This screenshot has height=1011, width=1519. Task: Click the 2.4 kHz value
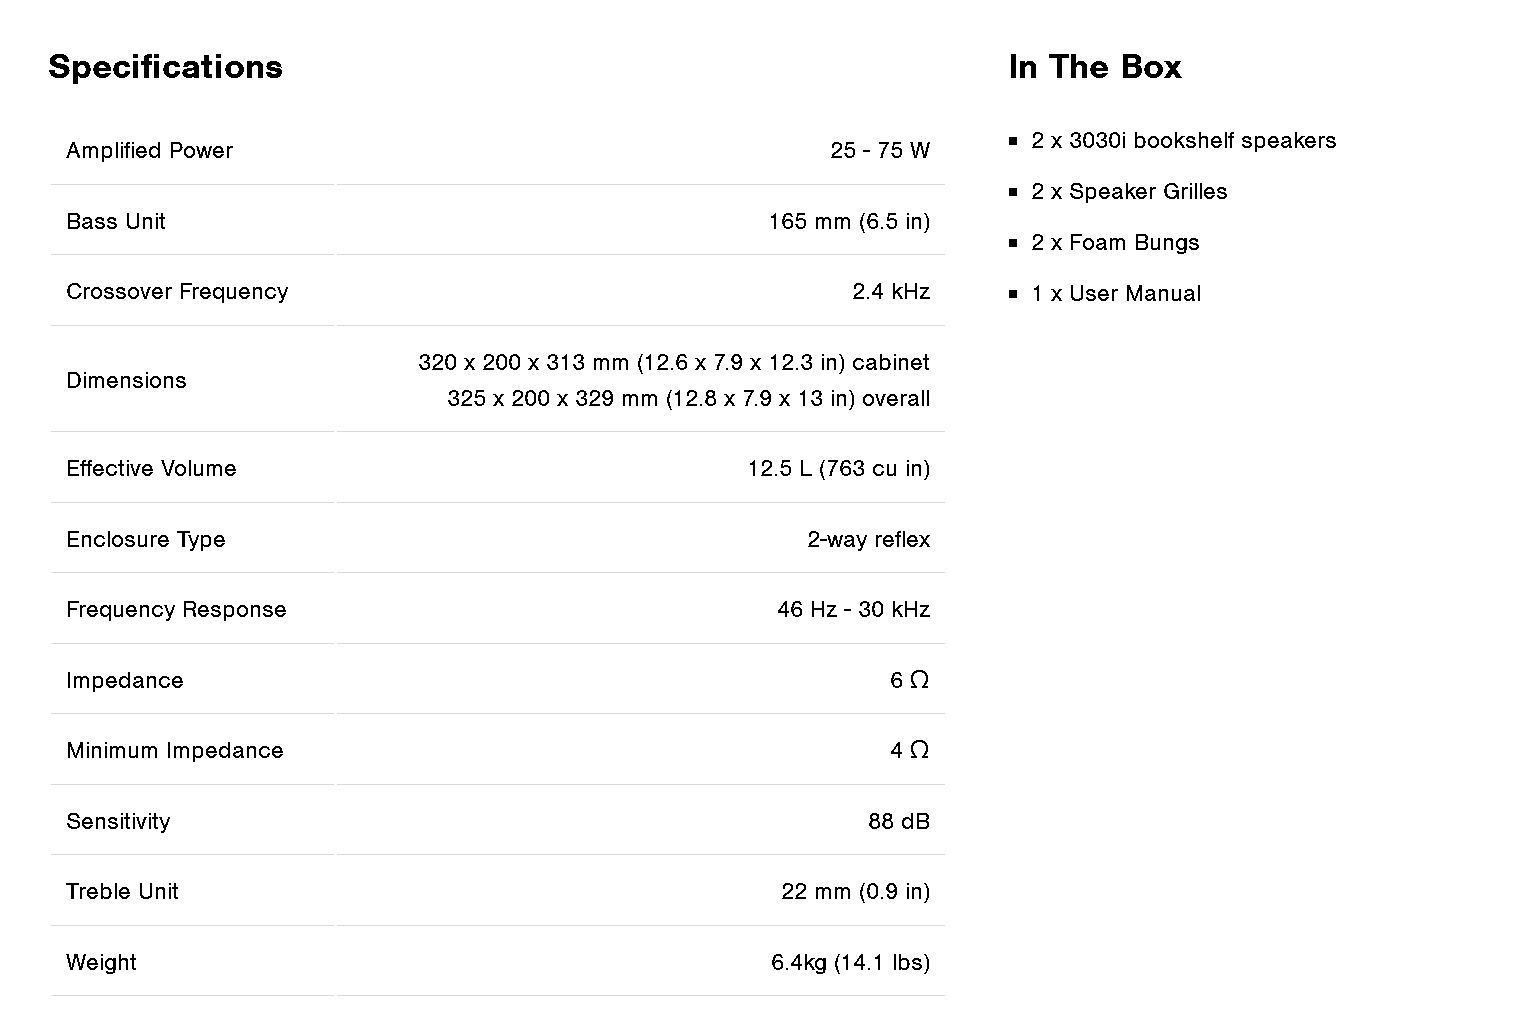pyautogui.click(x=890, y=291)
